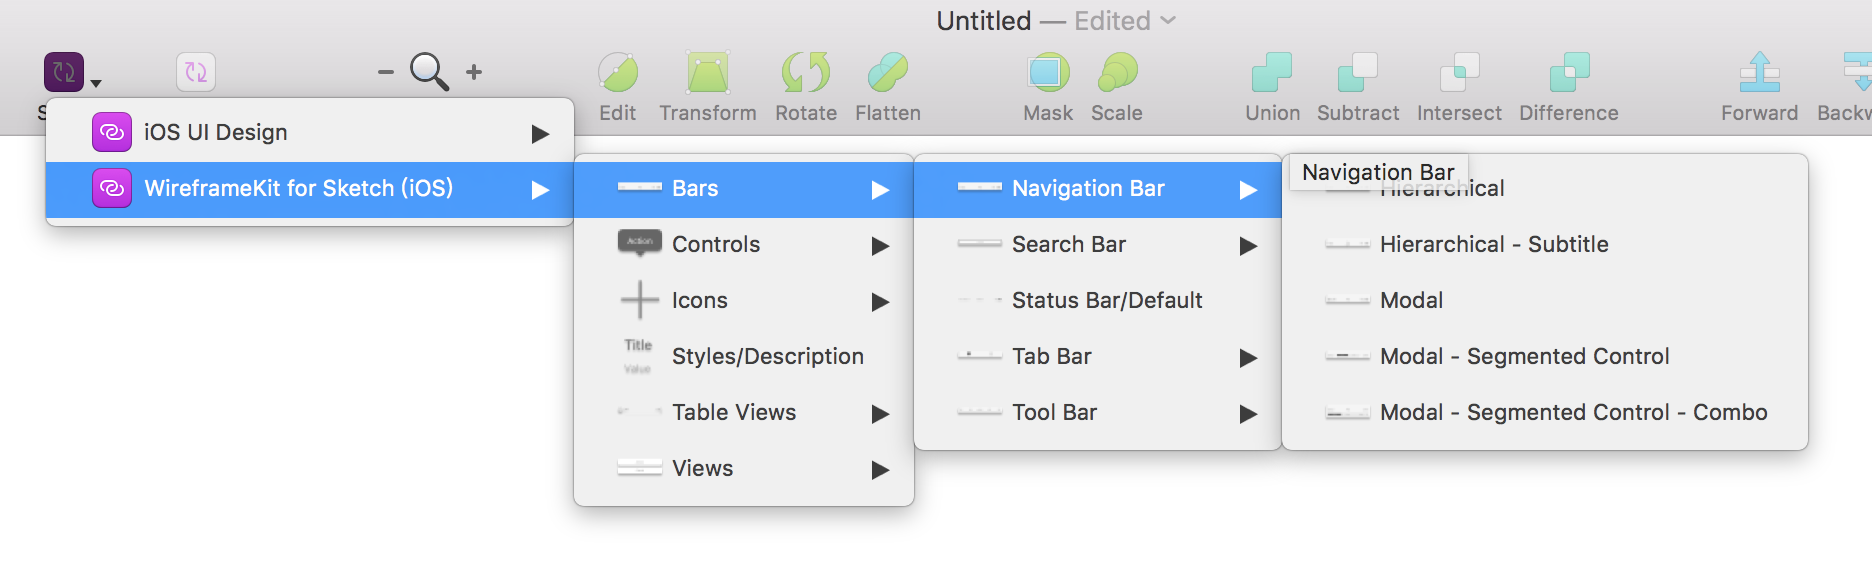Click the Styles/Description preview thumbnail
The image size is (1872, 576).
click(x=638, y=356)
